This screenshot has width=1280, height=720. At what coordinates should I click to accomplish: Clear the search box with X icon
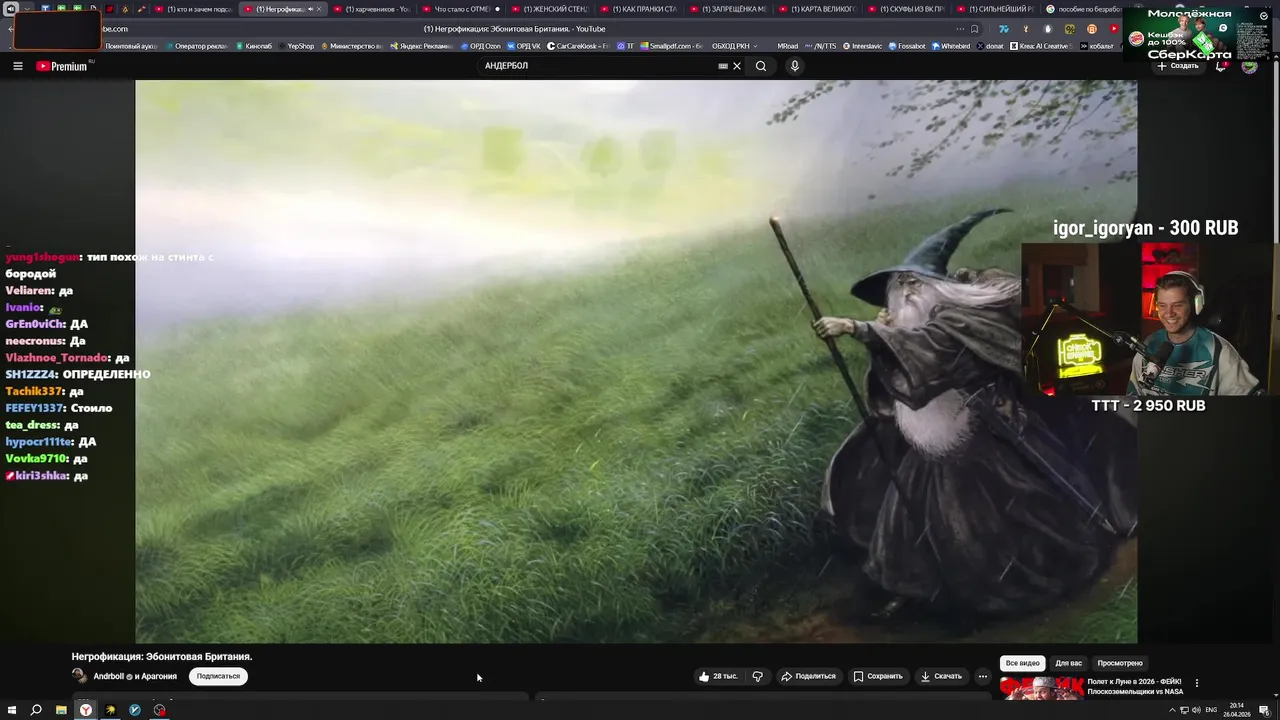click(x=737, y=66)
